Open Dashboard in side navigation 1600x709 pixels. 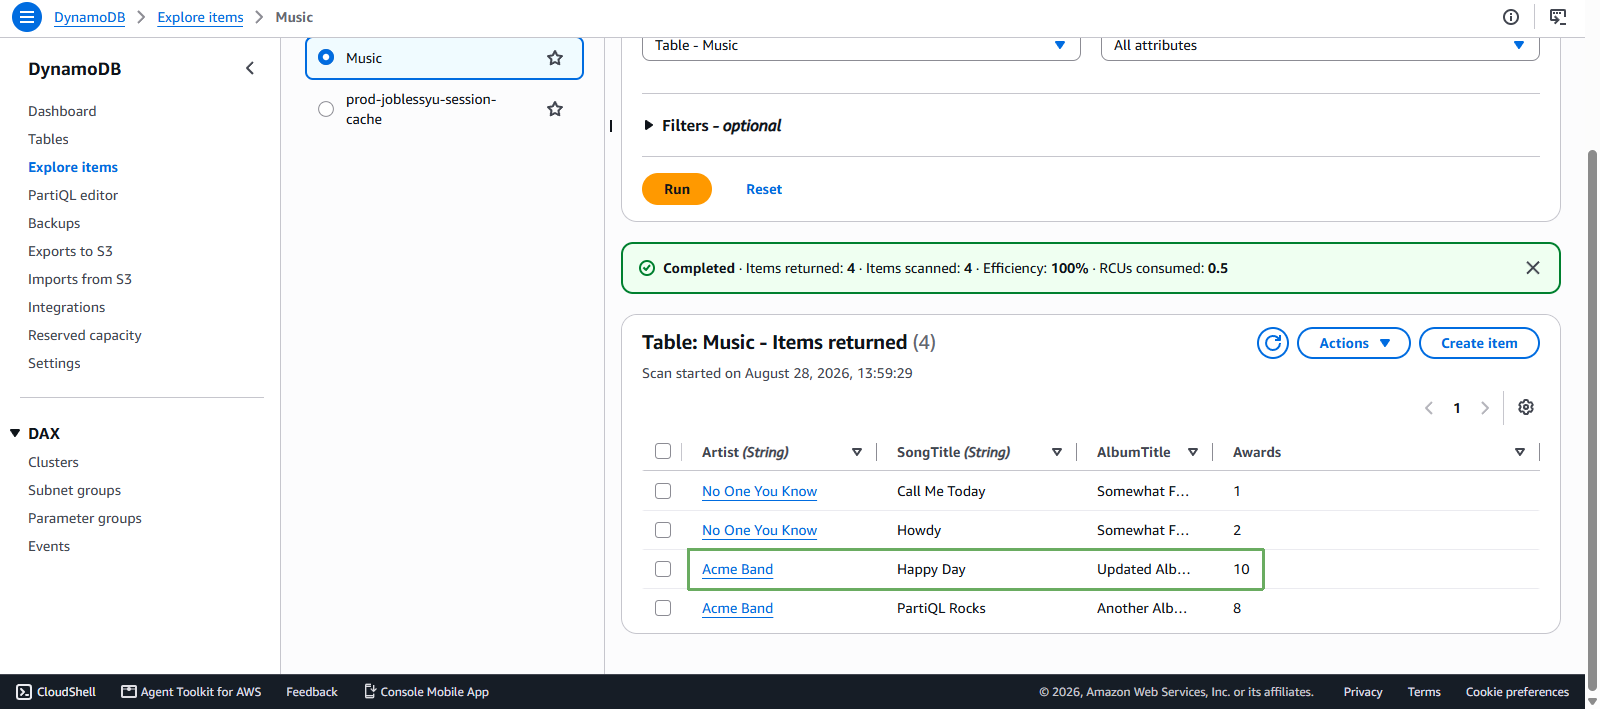point(62,111)
